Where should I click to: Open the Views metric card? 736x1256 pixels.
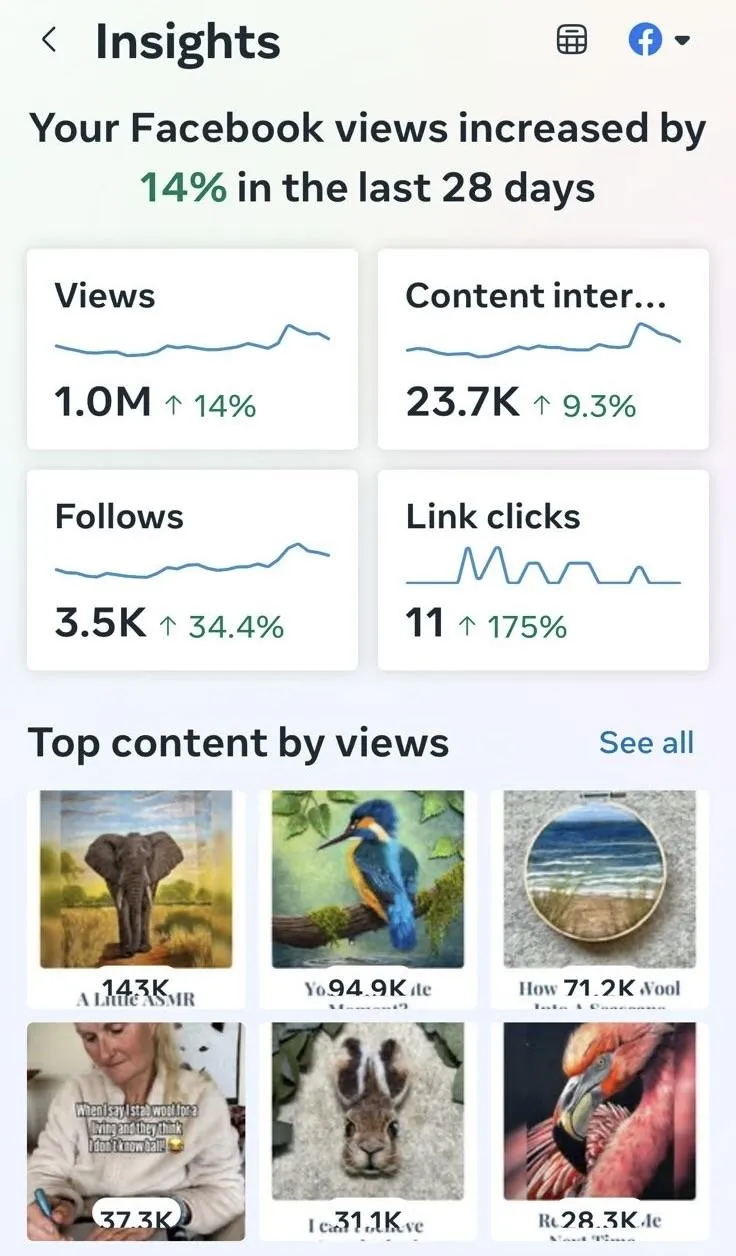pos(192,349)
